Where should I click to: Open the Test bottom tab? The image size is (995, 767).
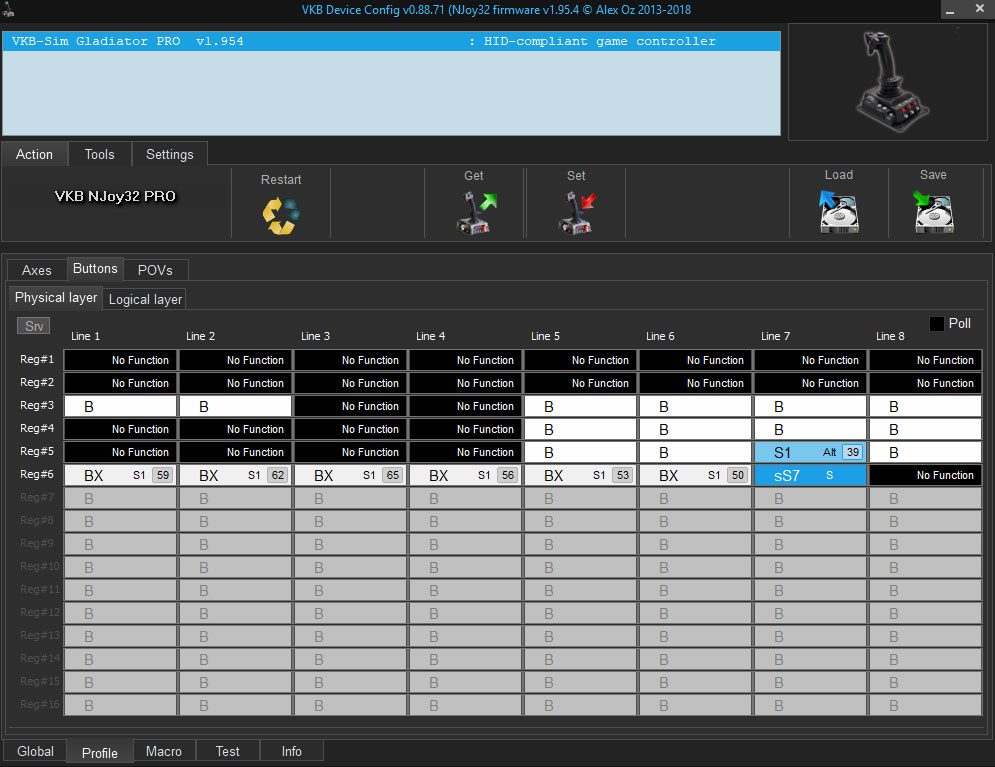point(228,751)
